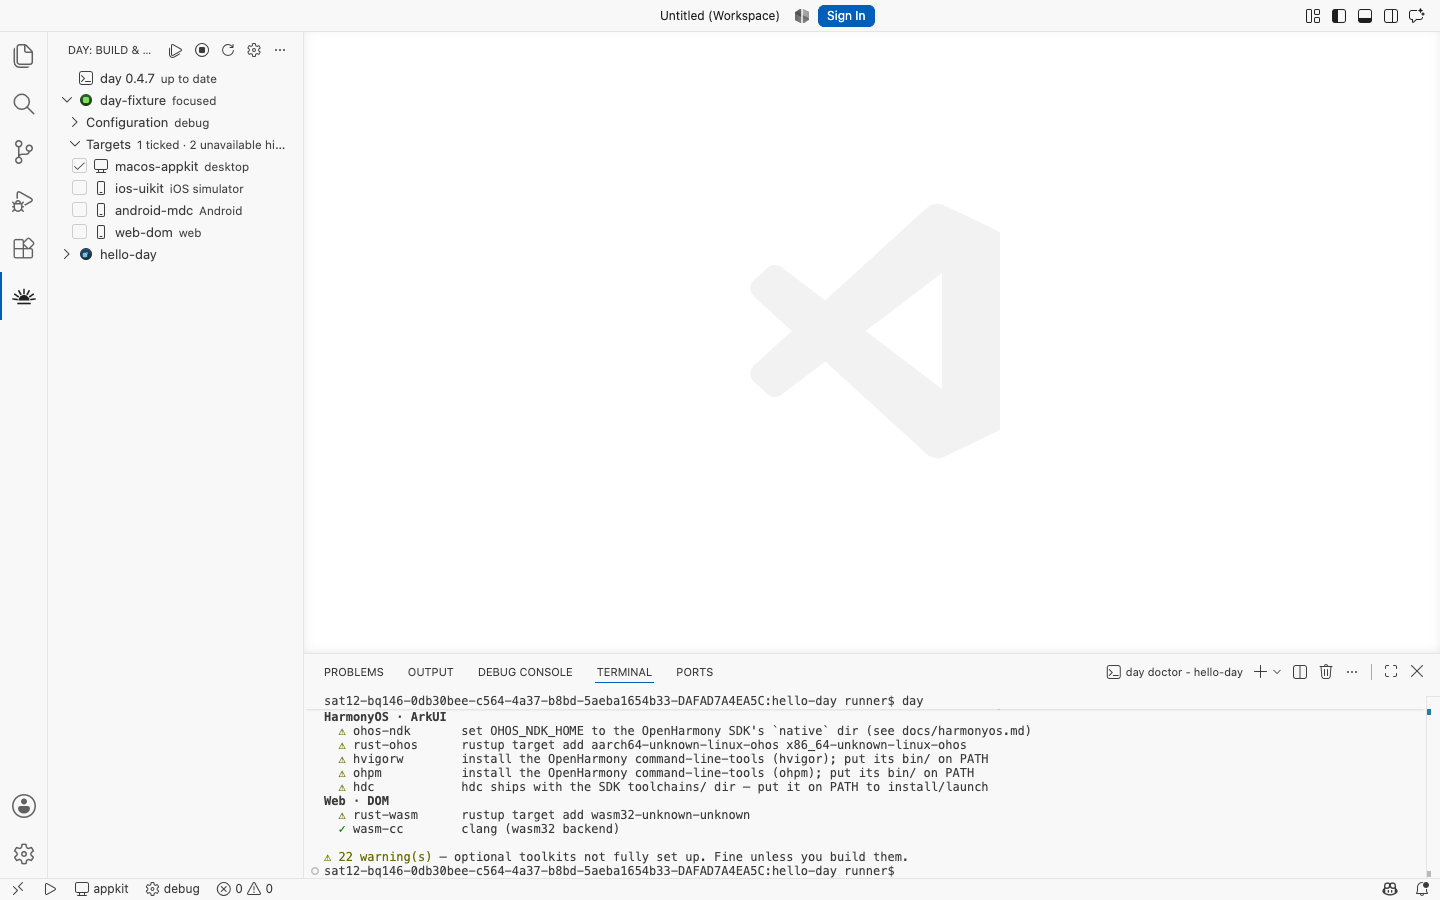The width and height of the screenshot is (1440, 900).
Task: Click the Untitled (Workspace) title
Action: click(x=720, y=16)
